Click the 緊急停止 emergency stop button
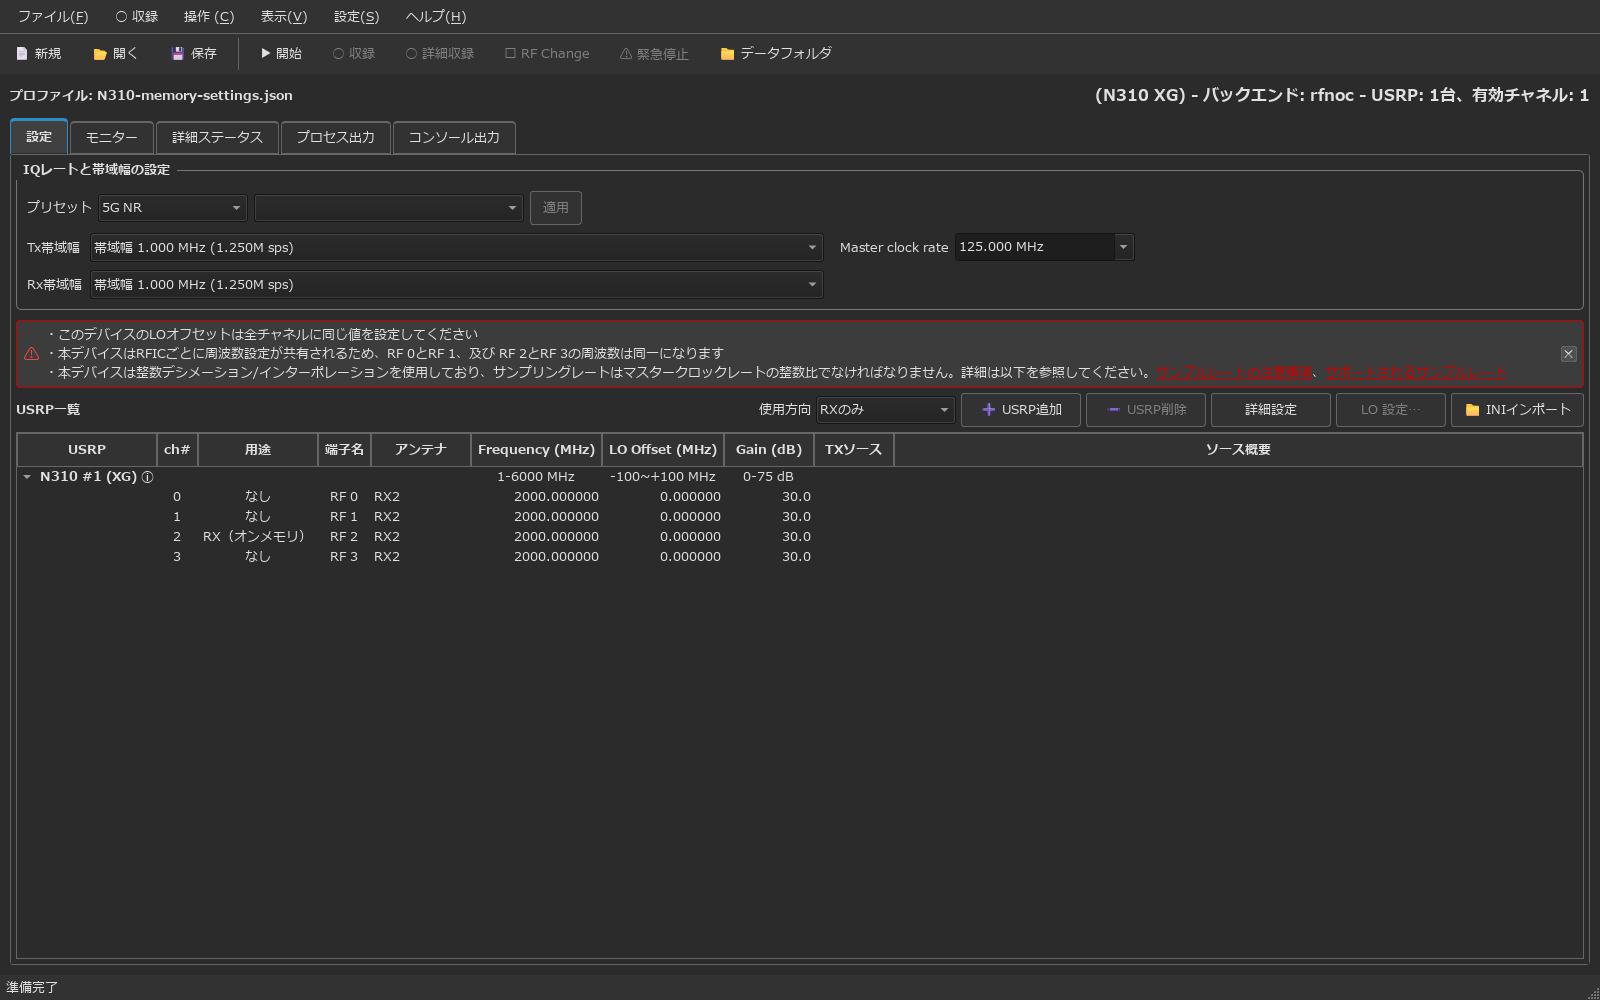Viewport: 1600px width, 1000px height. click(654, 54)
